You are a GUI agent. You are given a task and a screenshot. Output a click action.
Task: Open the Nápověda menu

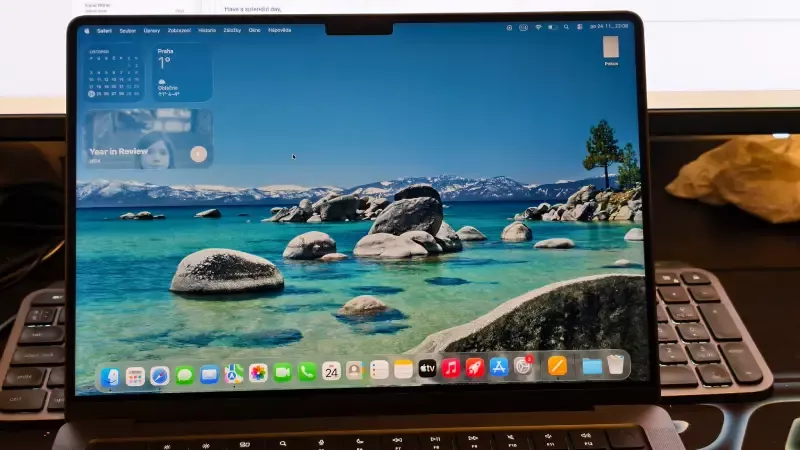(x=280, y=30)
